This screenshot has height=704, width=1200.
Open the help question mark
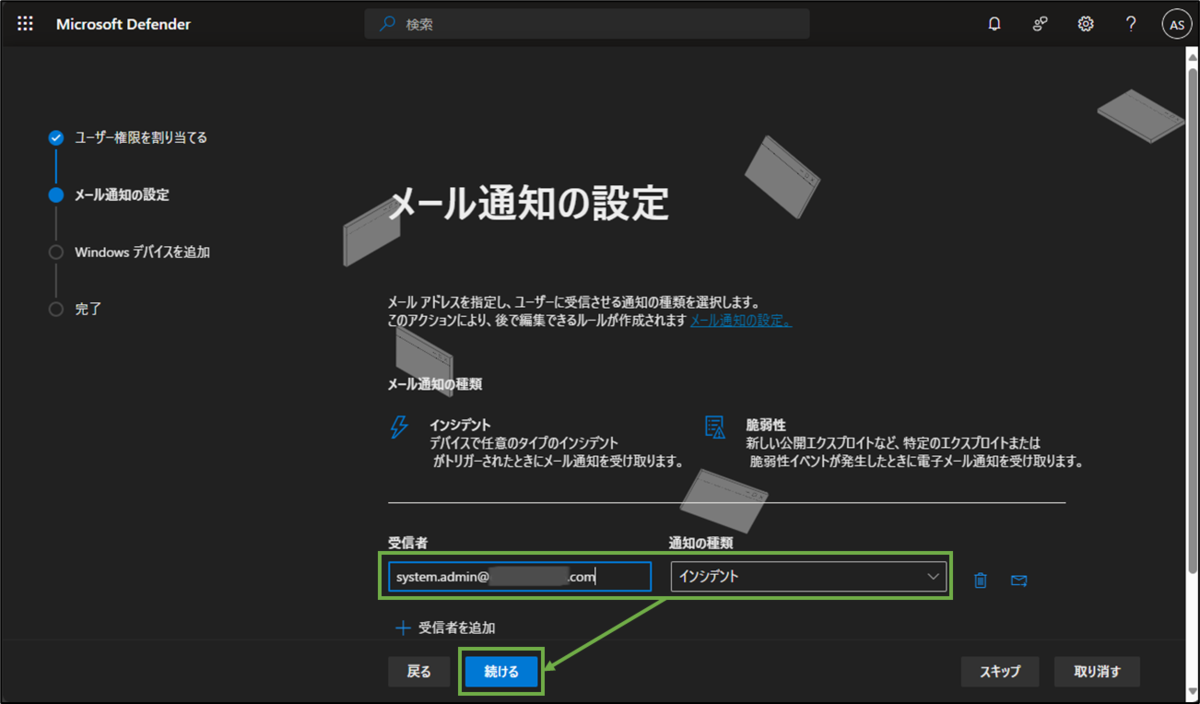pyautogui.click(x=1131, y=24)
